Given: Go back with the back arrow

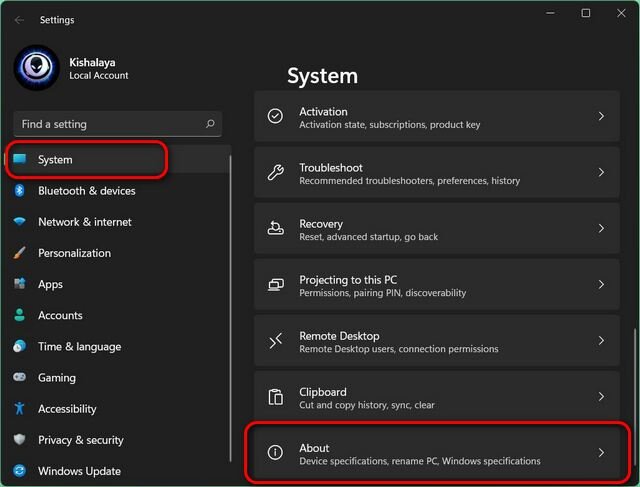Looking at the screenshot, I should coord(20,19).
